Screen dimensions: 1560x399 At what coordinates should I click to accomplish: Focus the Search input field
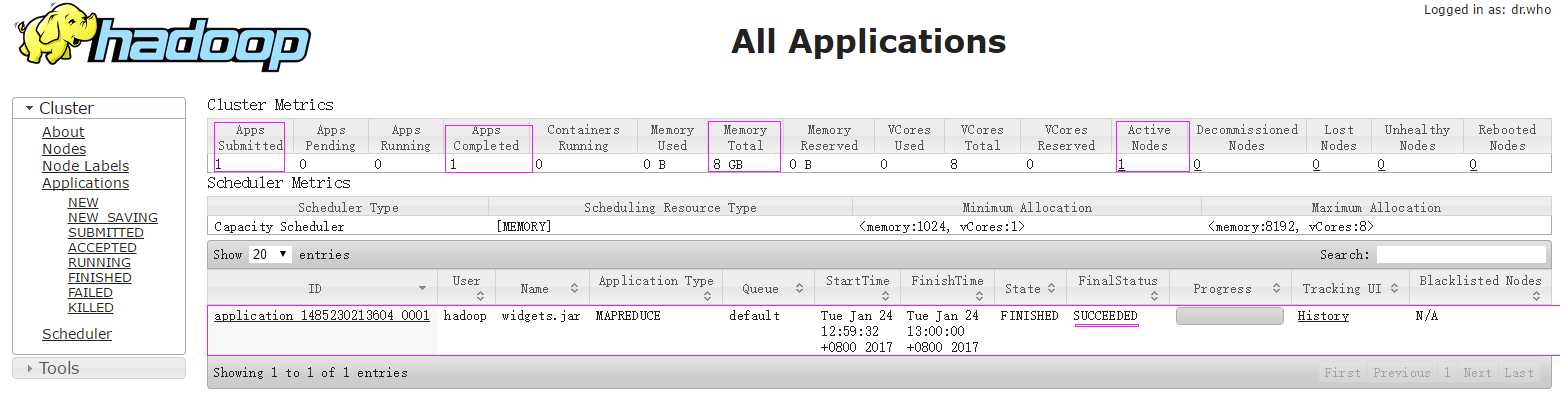pyautogui.click(x=1461, y=255)
